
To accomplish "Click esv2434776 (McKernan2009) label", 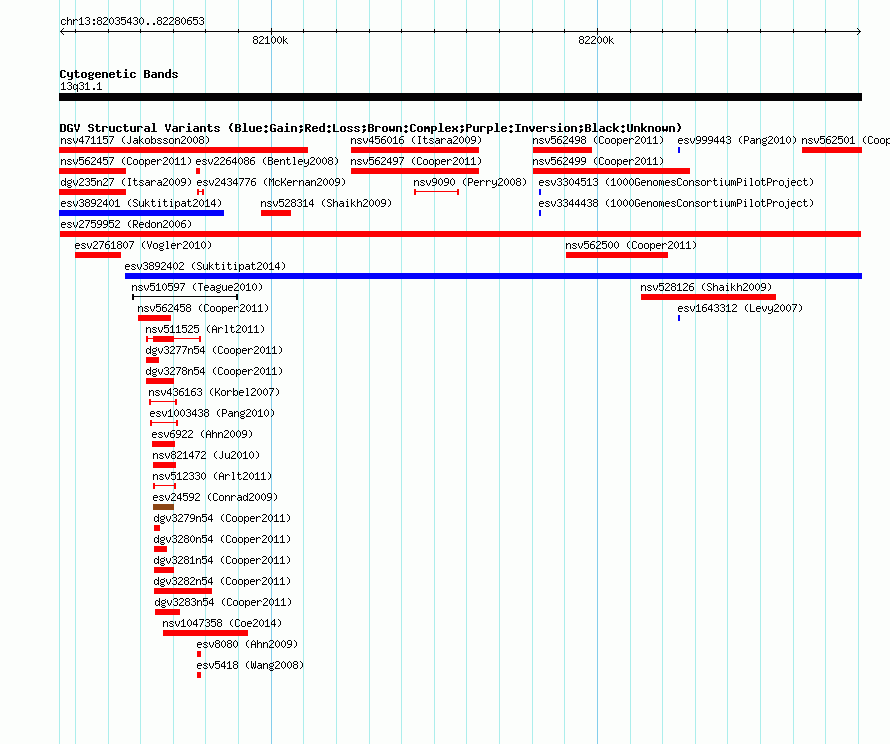I will [271, 182].
